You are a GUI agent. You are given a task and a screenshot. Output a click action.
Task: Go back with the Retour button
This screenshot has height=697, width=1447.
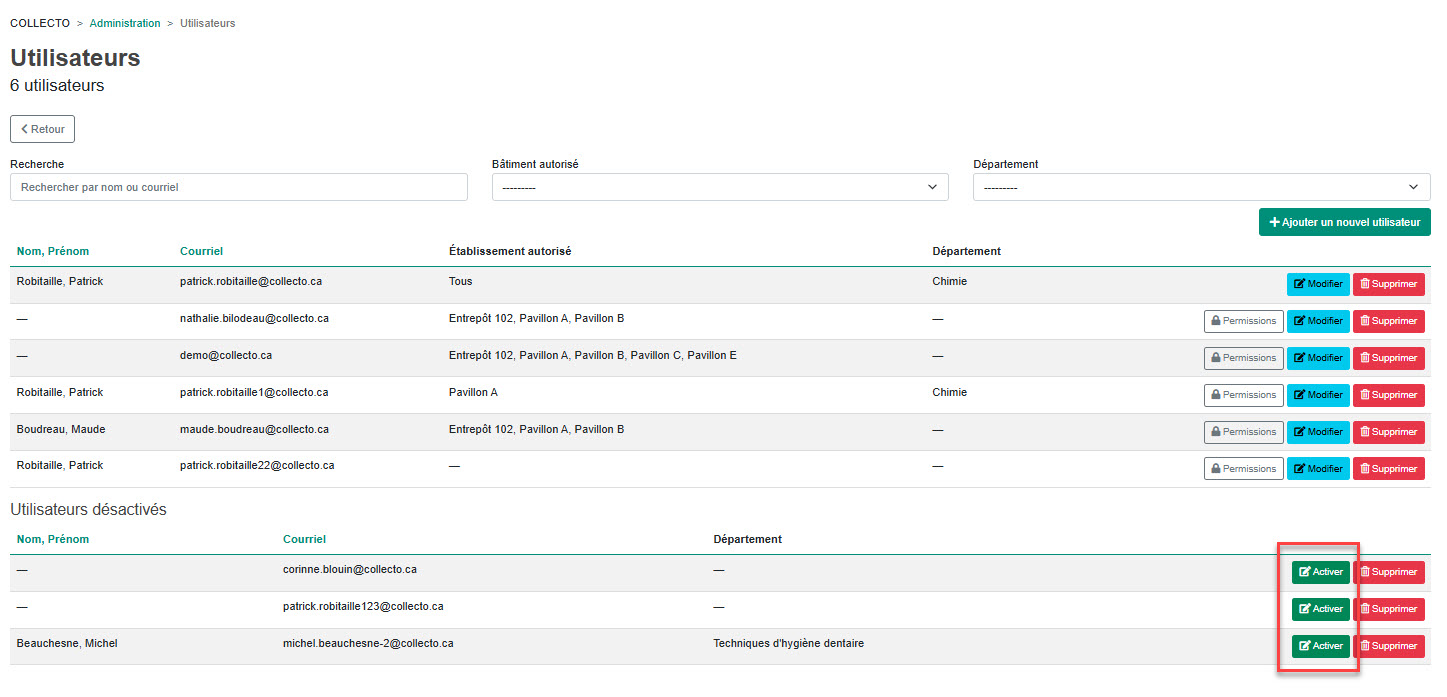point(42,129)
